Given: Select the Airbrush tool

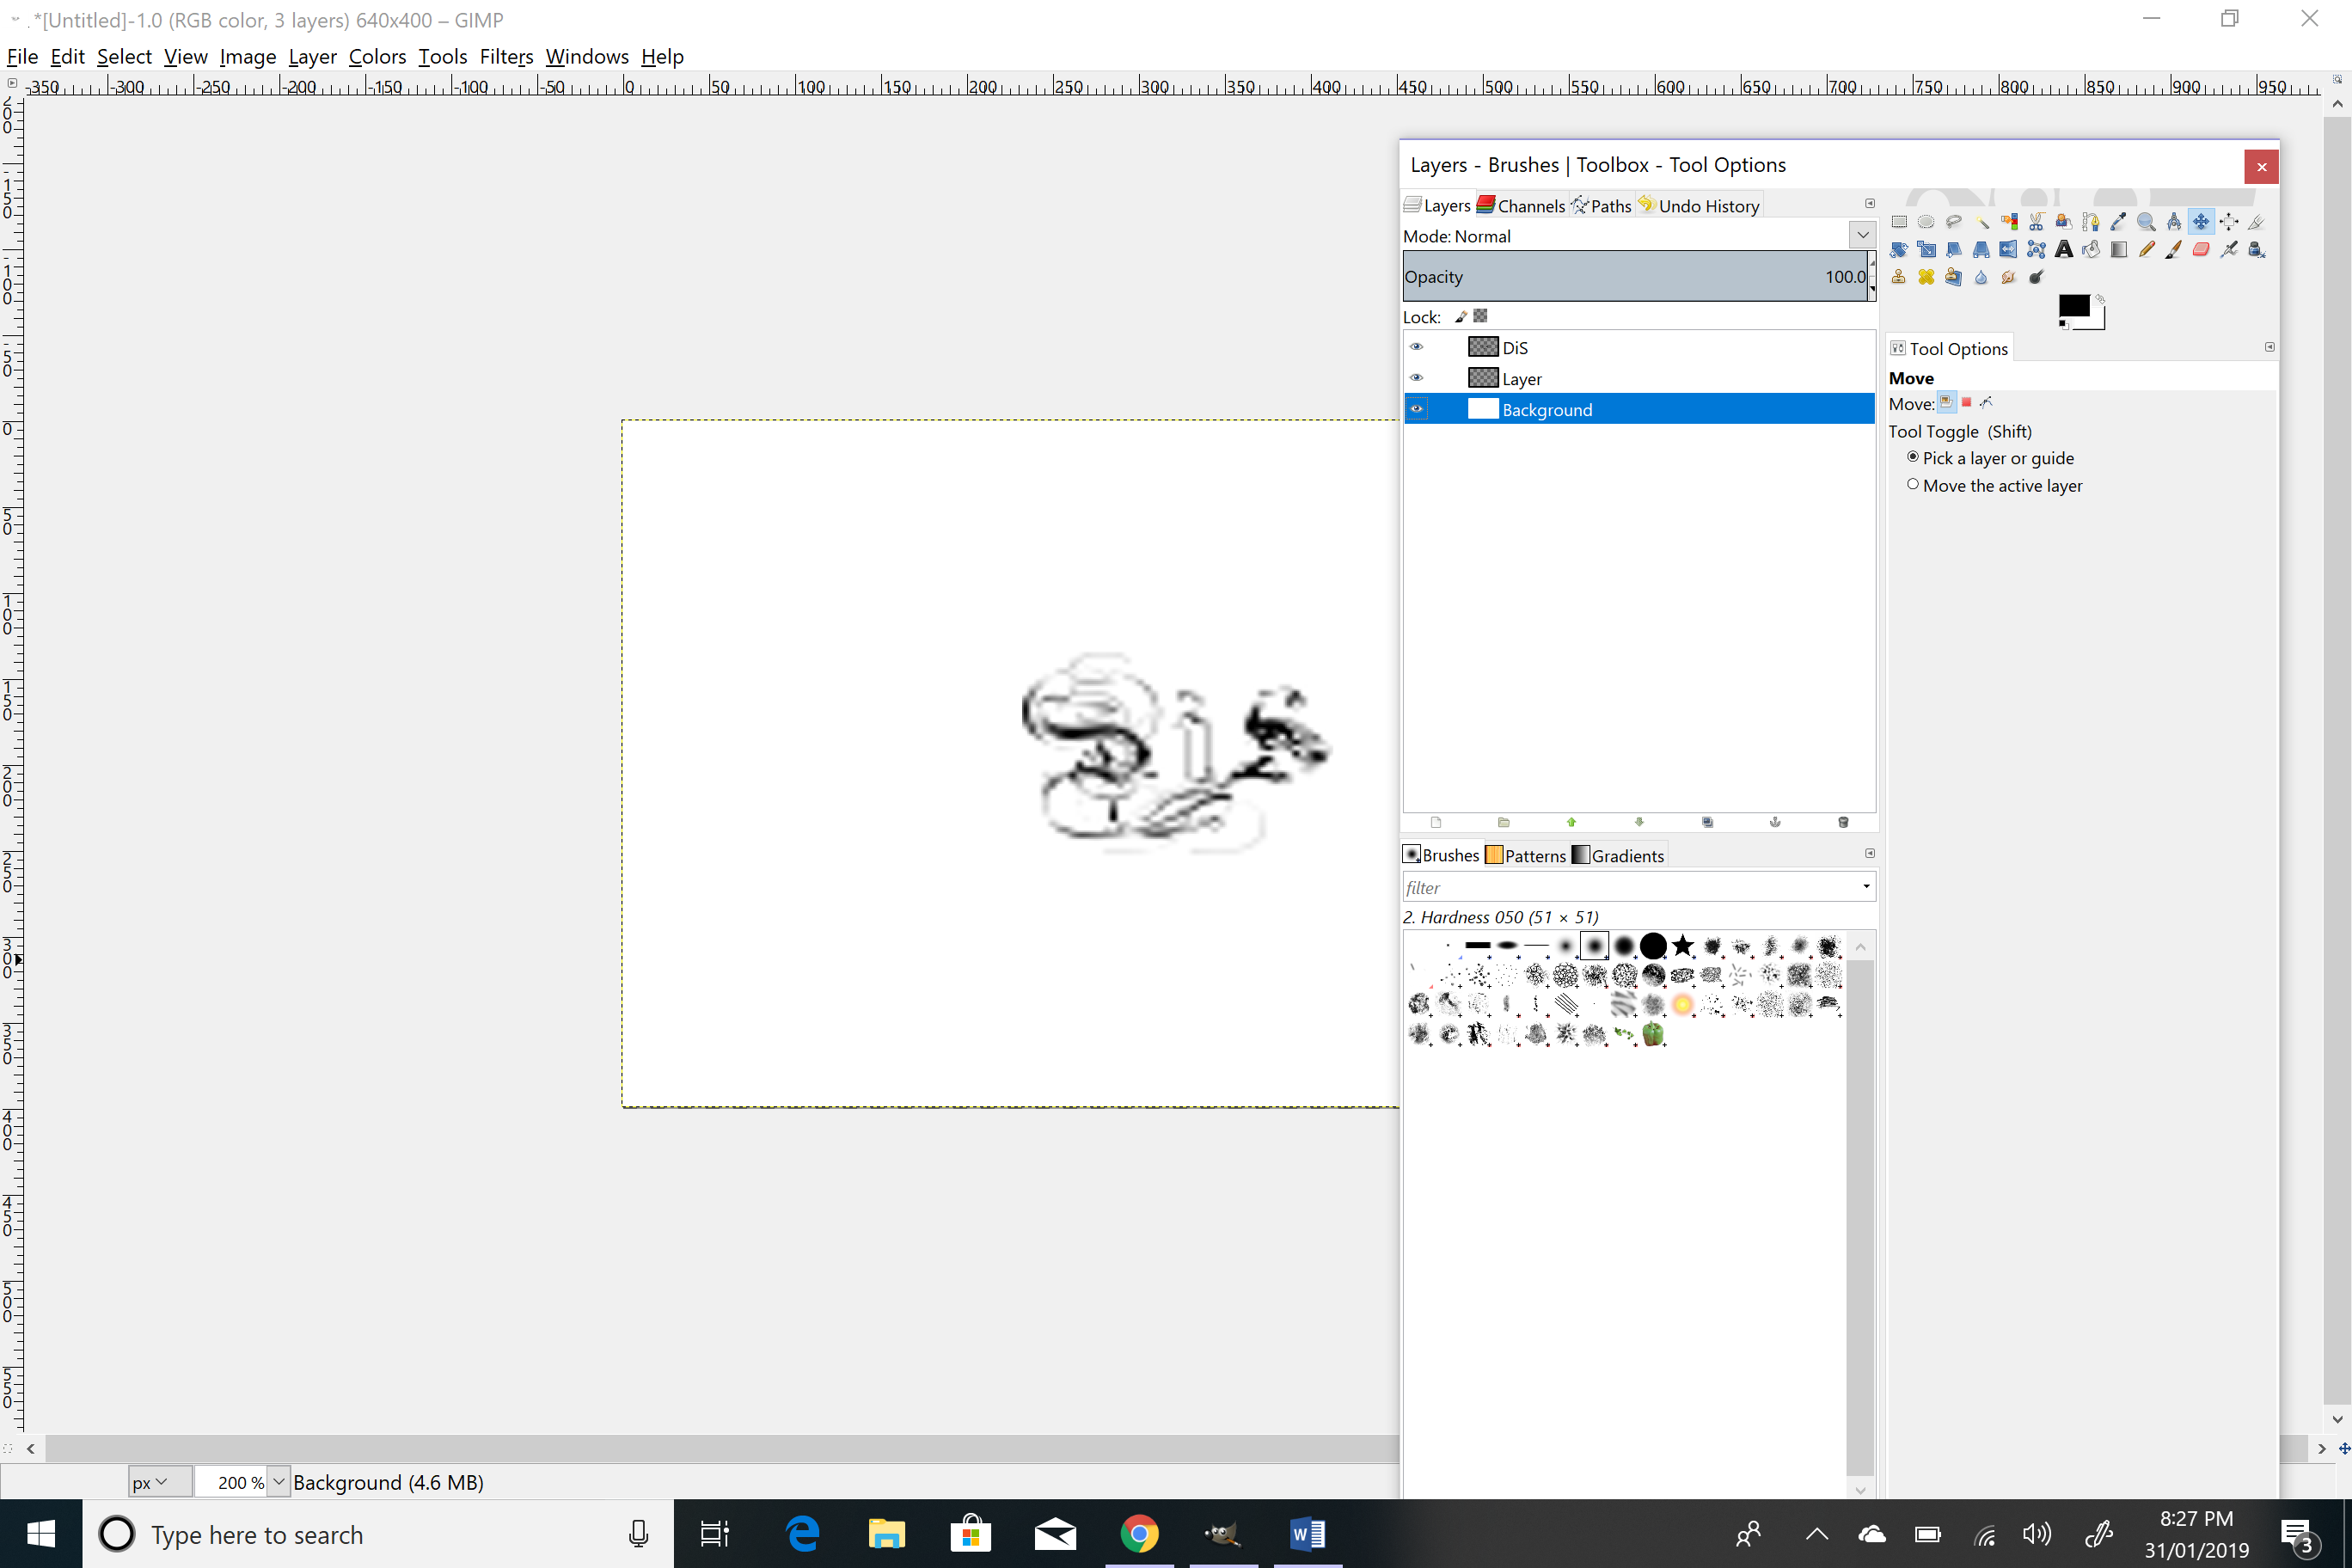Looking at the screenshot, I should point(2229,249).
